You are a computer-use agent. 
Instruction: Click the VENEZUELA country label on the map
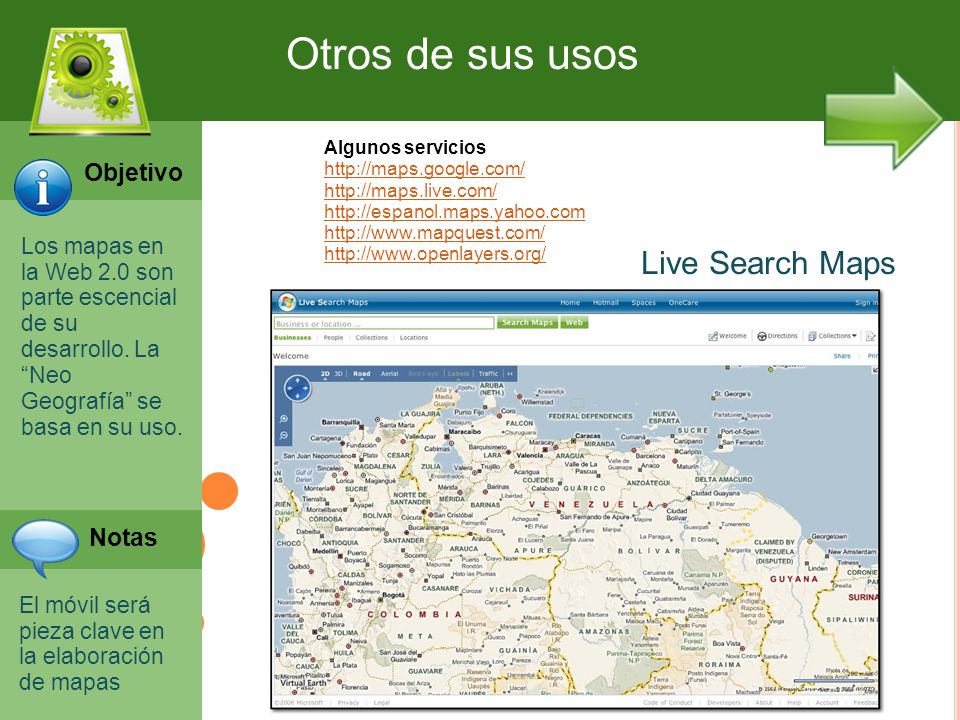click(592, 504)
